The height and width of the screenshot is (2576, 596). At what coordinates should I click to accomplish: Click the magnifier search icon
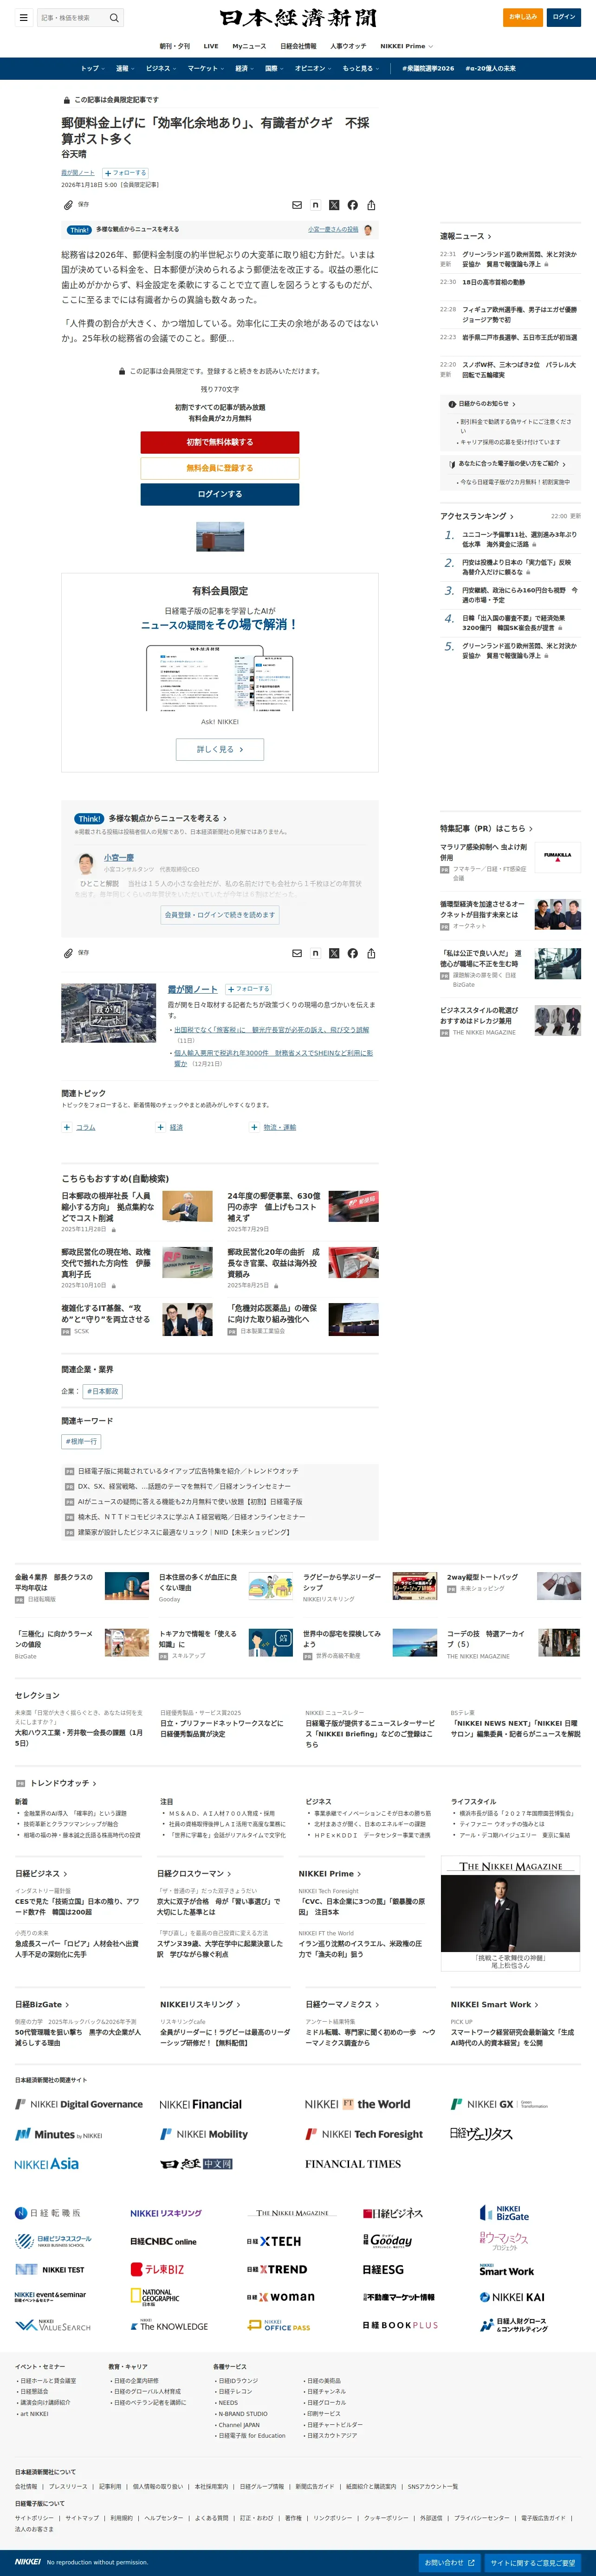click(114, 17)
